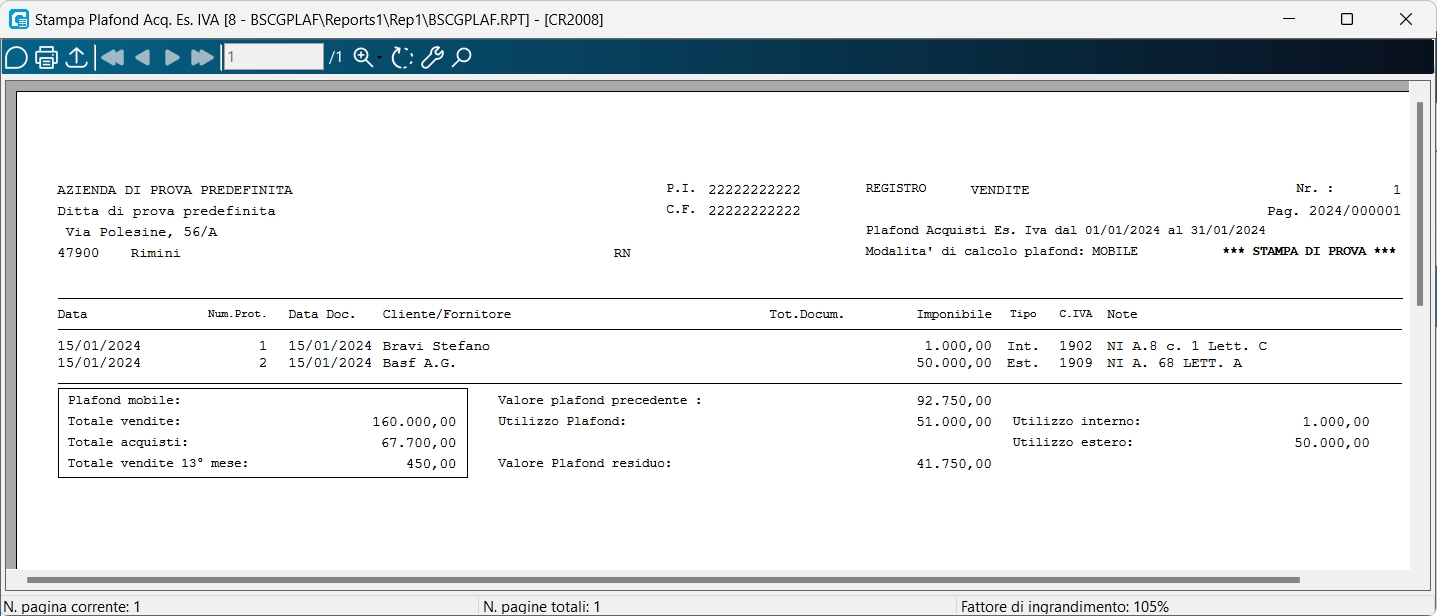Click the 'N. pagina corrente: 1' status entry
The height and width of the screenshot is (616, 1437).
pyautogui.click(x=72, y=606)
